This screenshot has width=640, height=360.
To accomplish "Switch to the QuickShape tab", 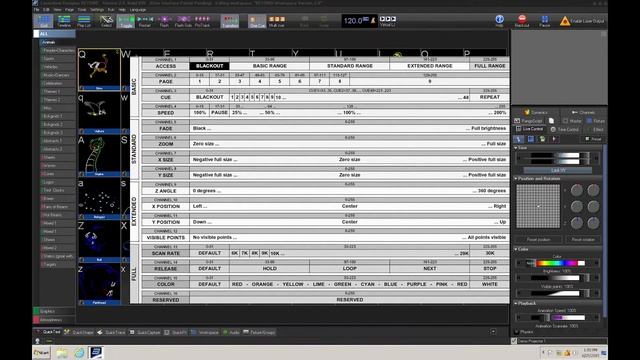I will pos(79,332).
